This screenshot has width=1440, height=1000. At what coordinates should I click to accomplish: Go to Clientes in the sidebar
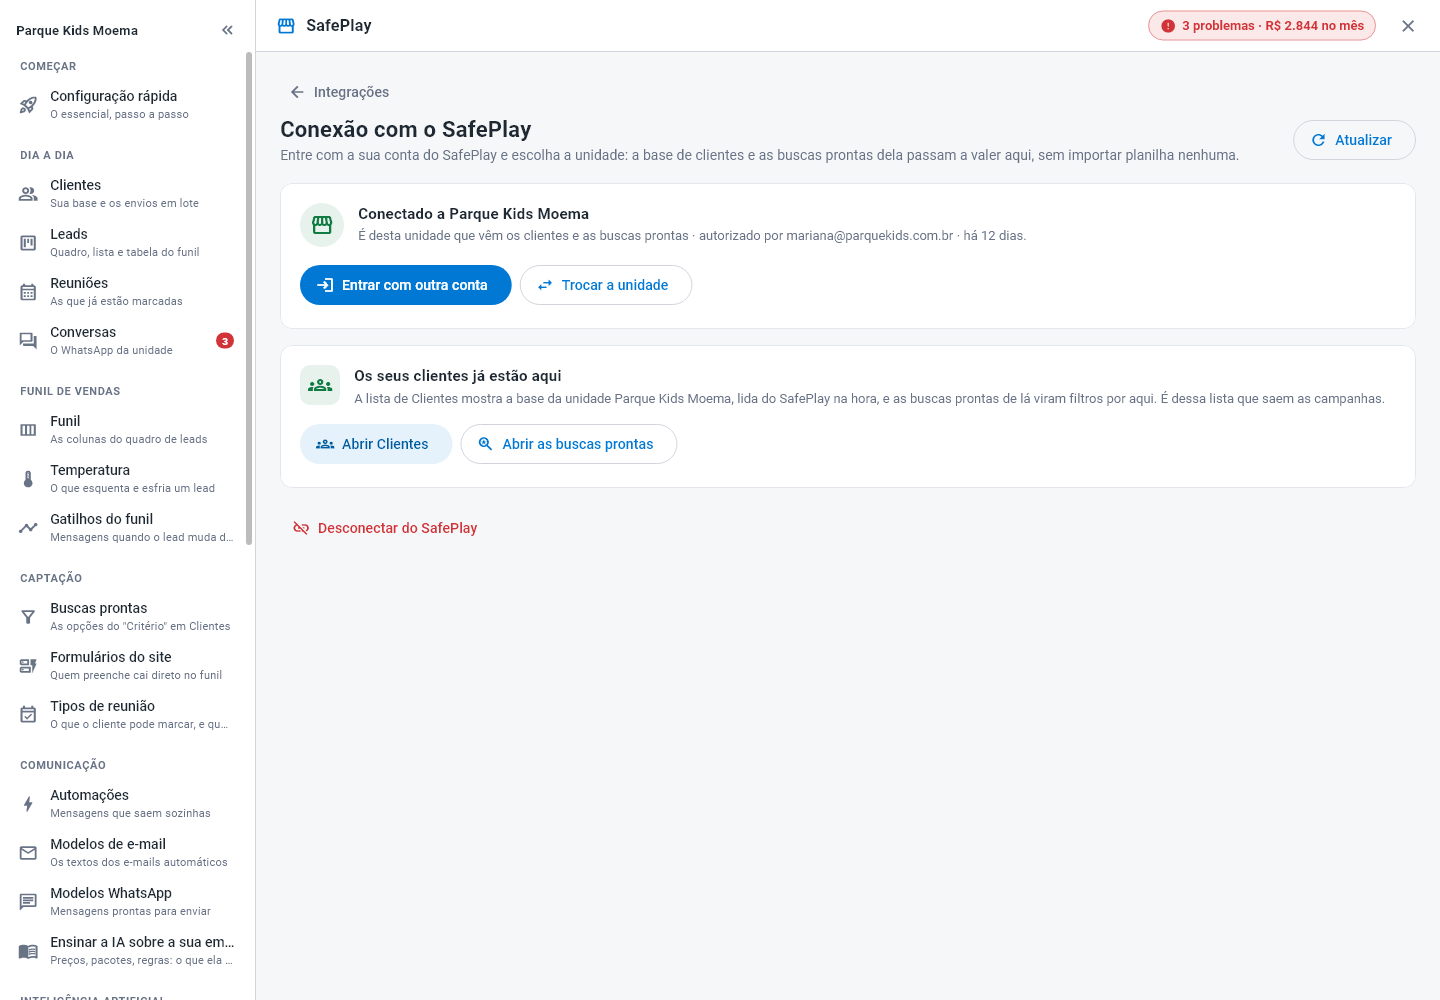click(x=126, y=194)
